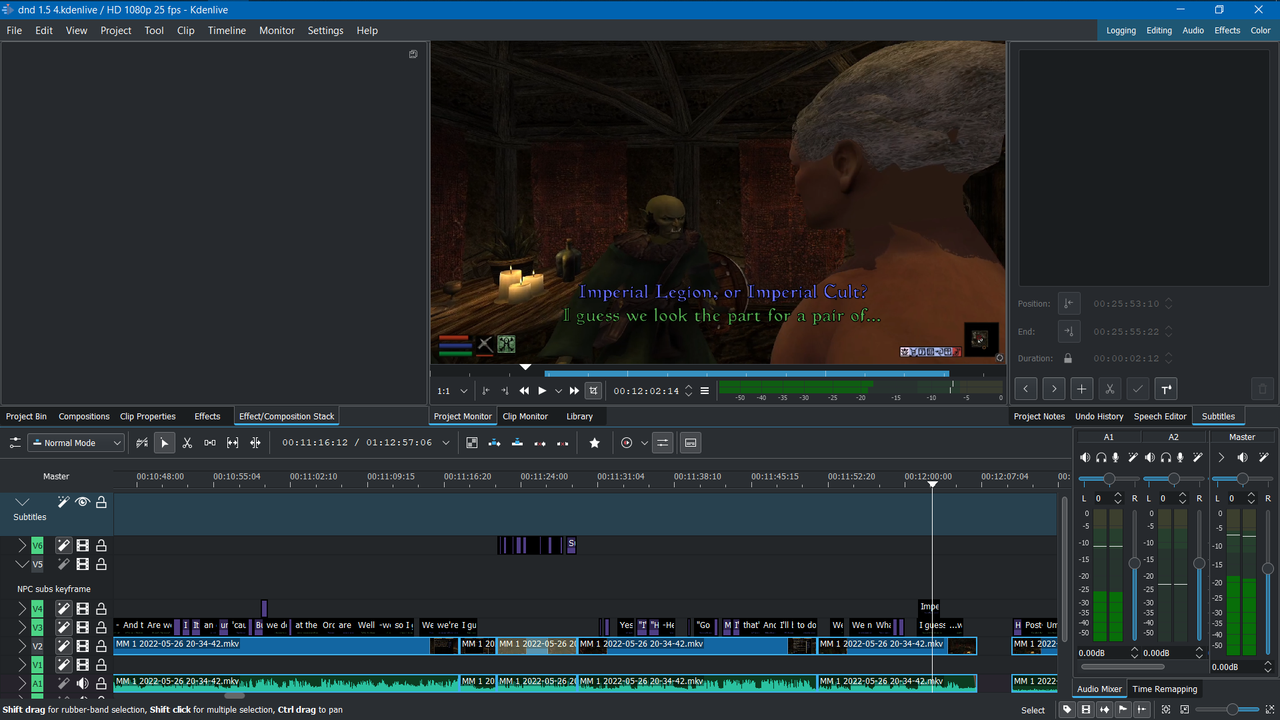The height and width of the screenshot is (720, 1280).
Task: Fast forward the project monitor
Action: [x=574, y=391]
